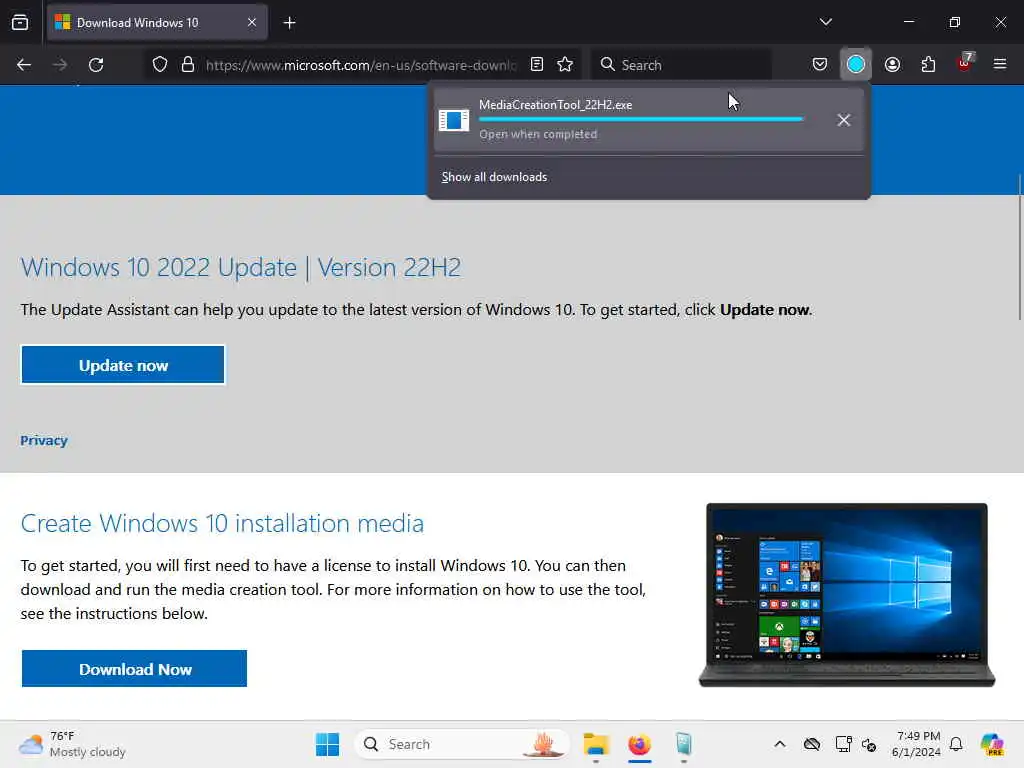Open Firefox account menu

click(x=892, y=64)
